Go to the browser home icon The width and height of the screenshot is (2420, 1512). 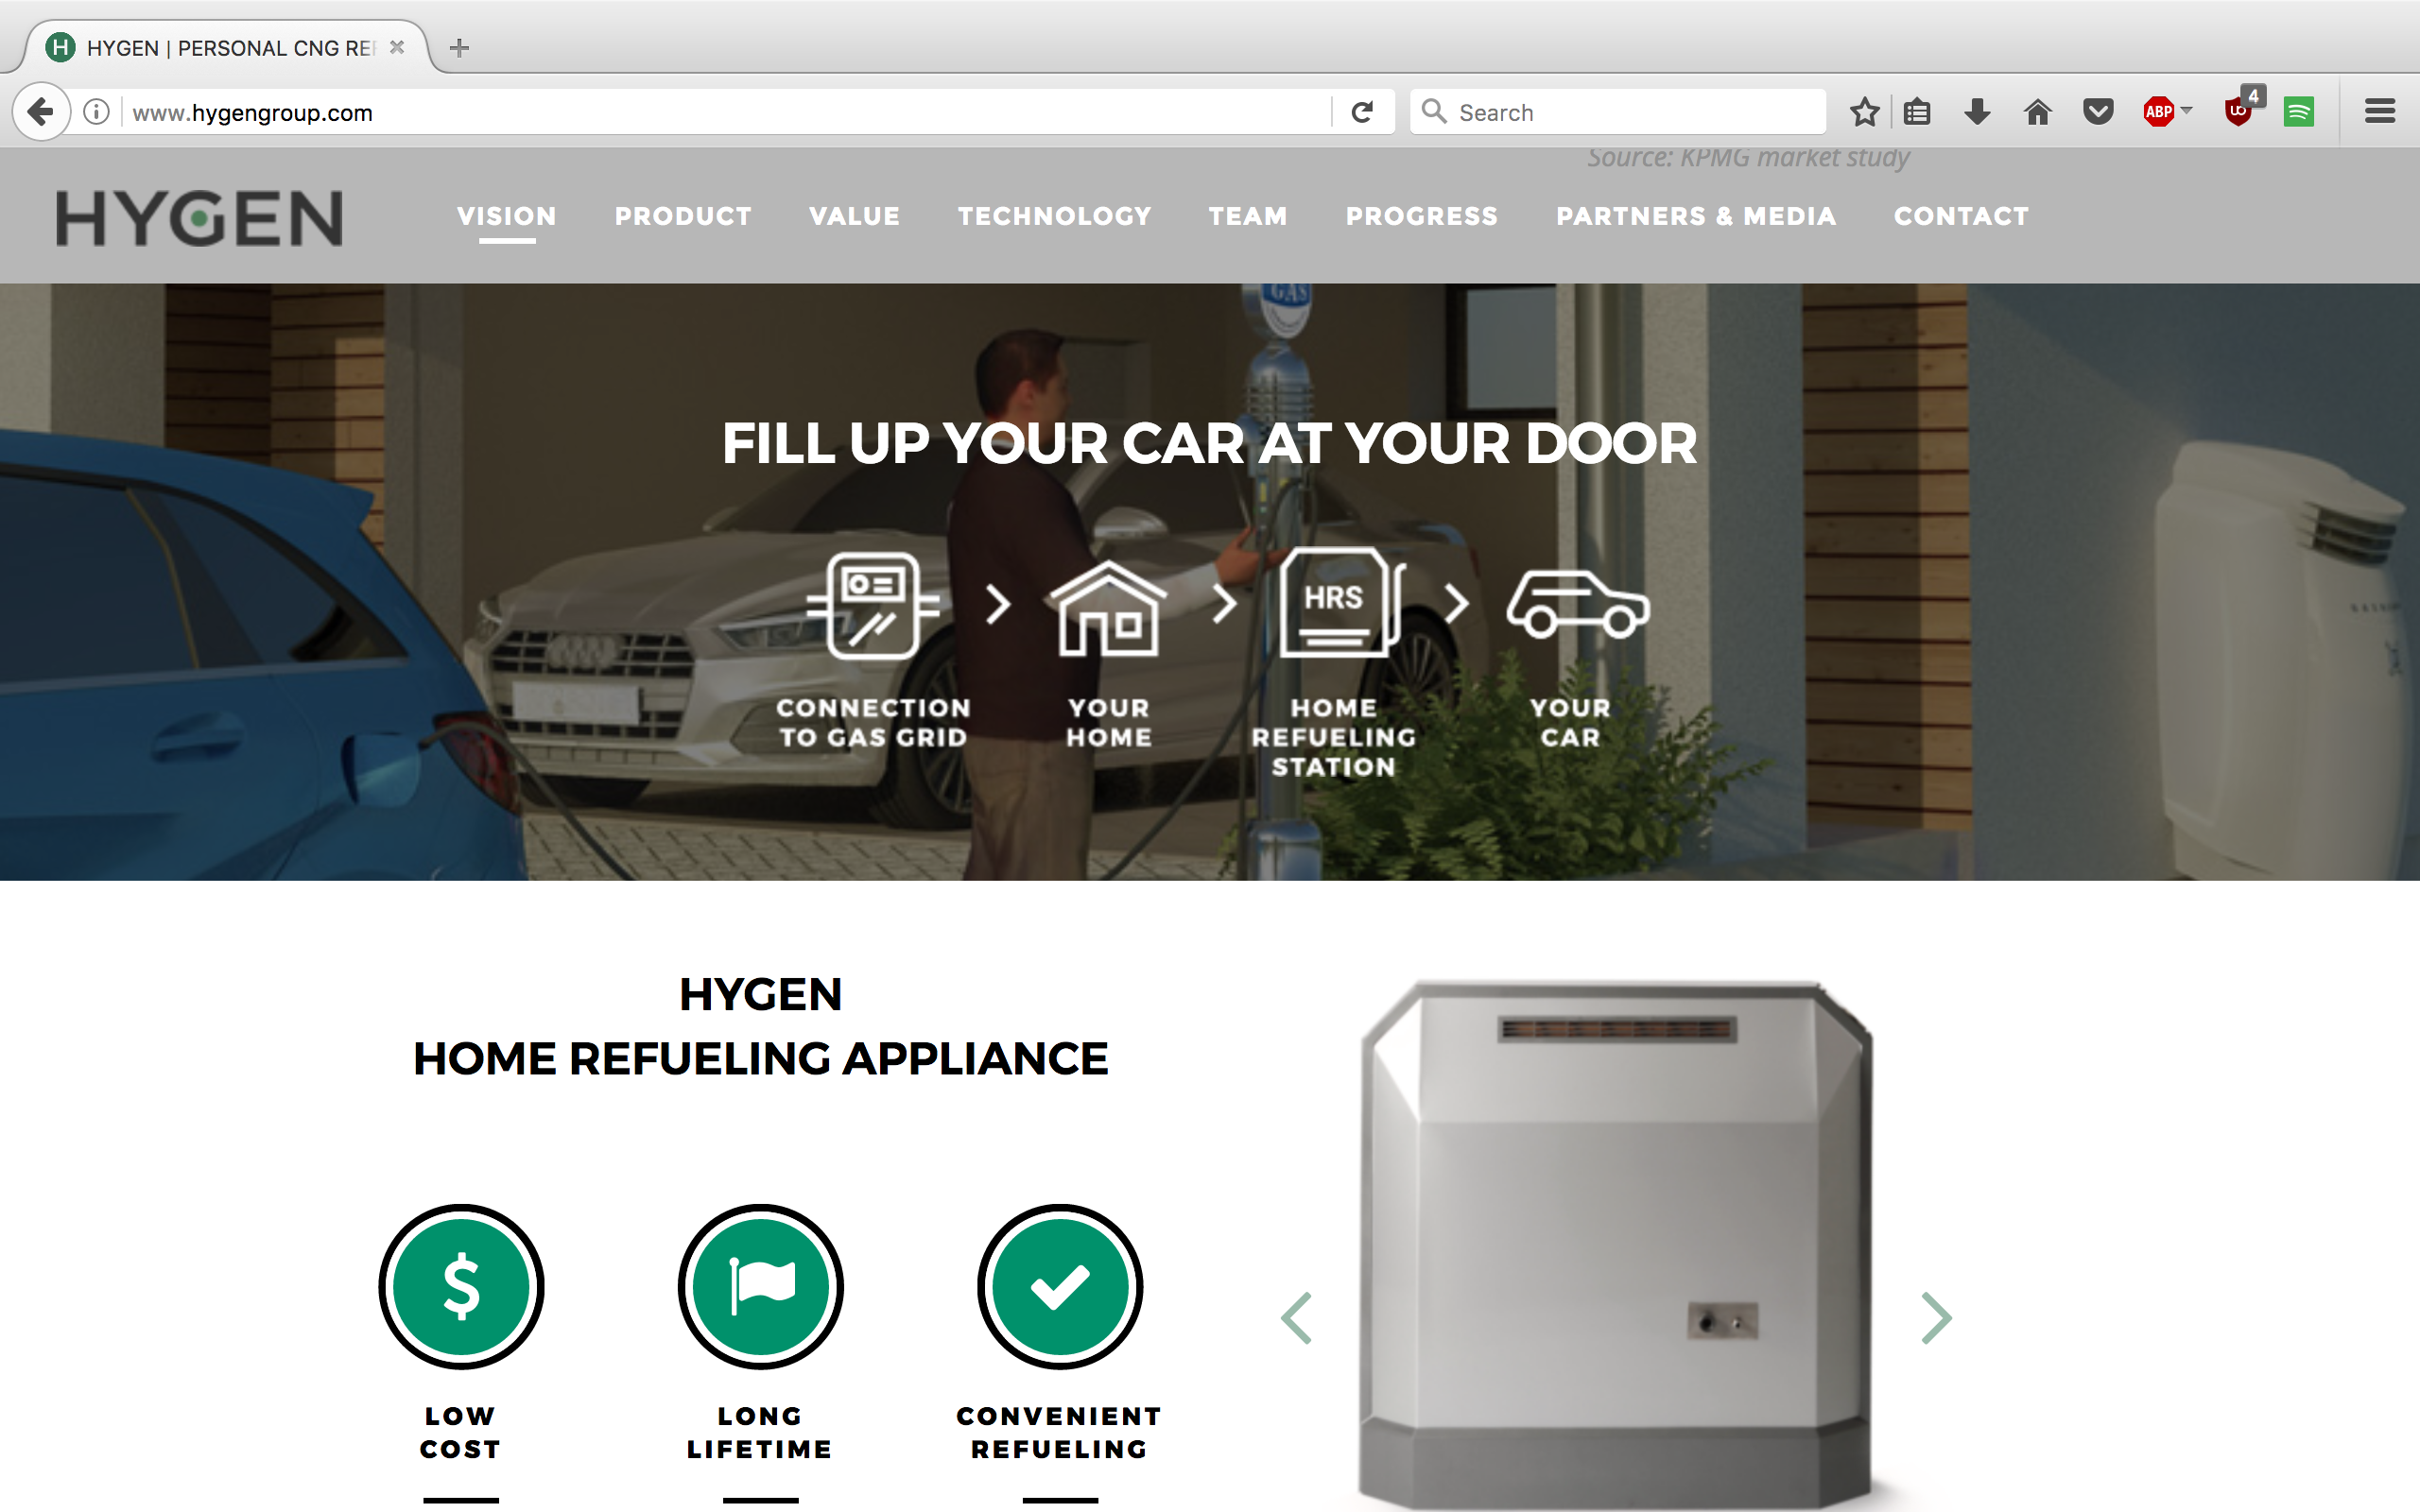(x=2037, y=112)
